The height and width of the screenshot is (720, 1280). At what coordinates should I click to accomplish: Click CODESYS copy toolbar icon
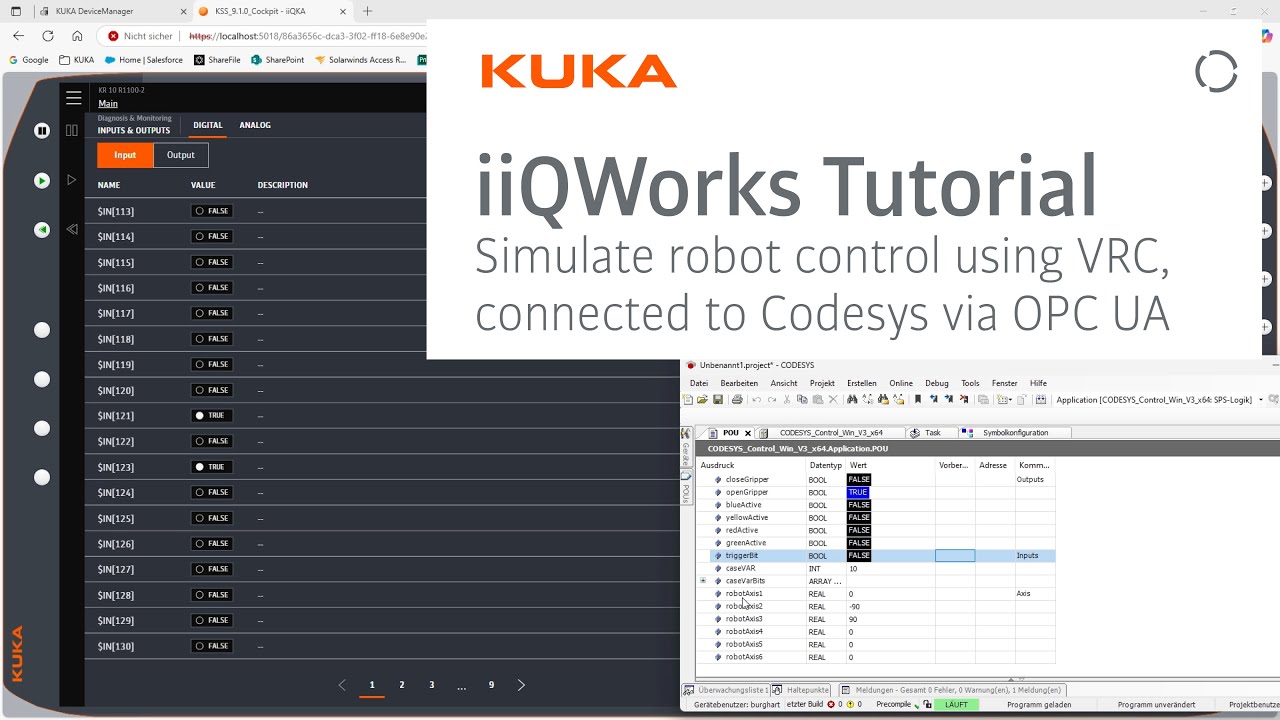click(802, 400)
